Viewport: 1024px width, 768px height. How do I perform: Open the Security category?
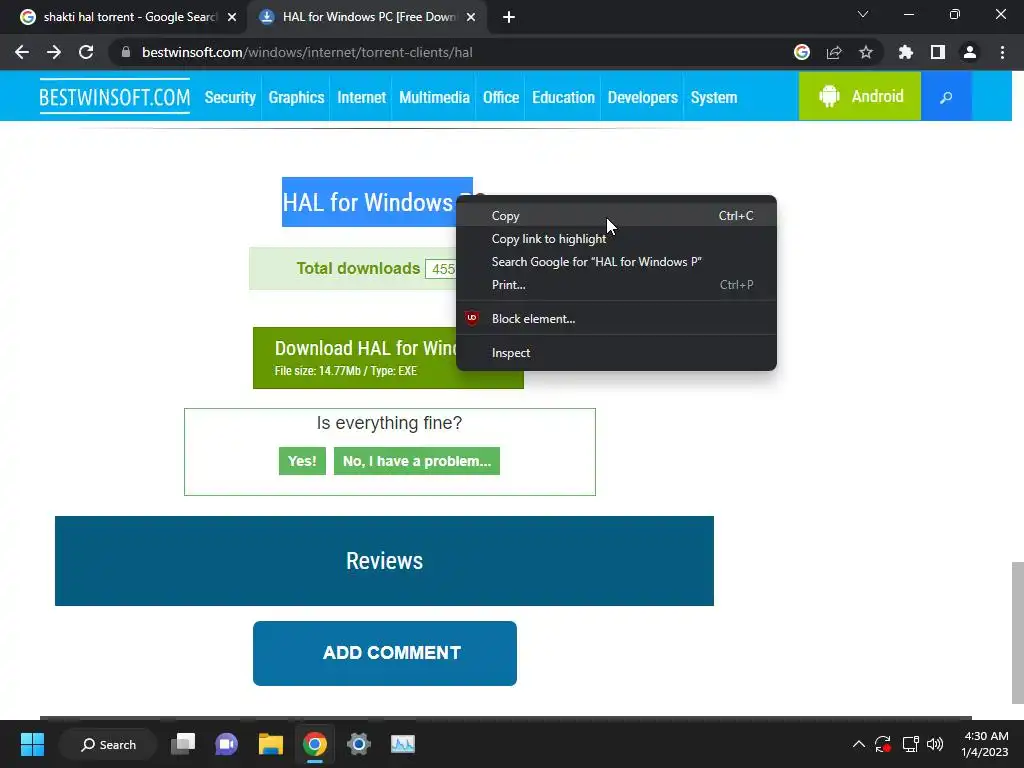[230, 97]
